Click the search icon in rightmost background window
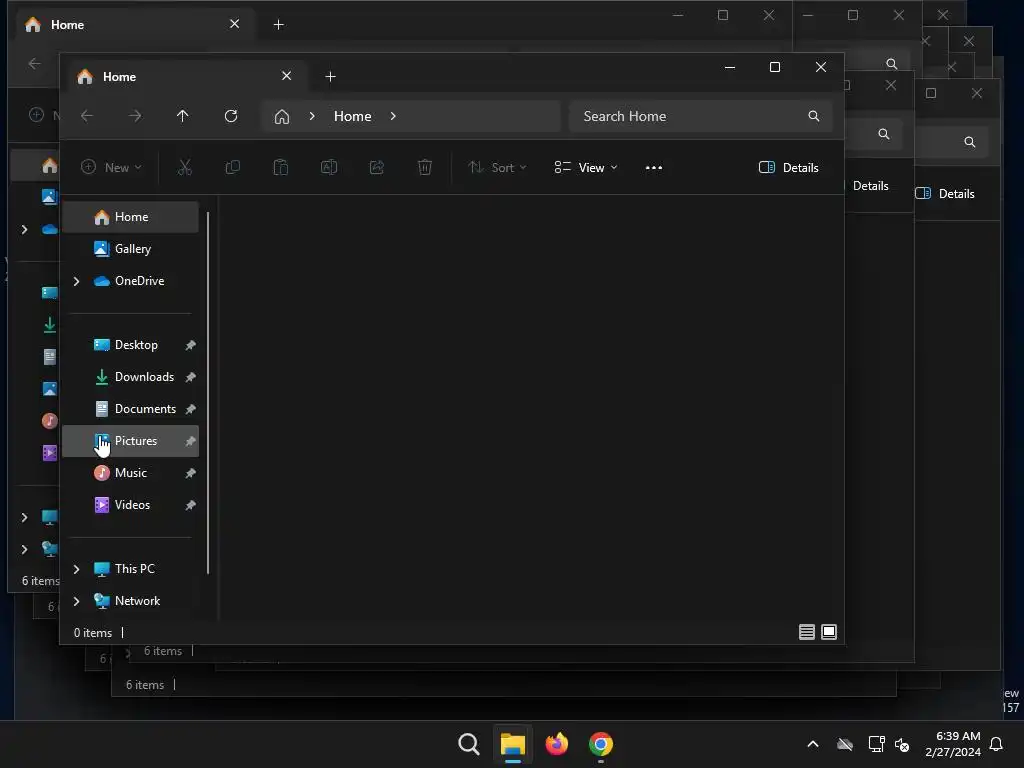 coord(970,142)
